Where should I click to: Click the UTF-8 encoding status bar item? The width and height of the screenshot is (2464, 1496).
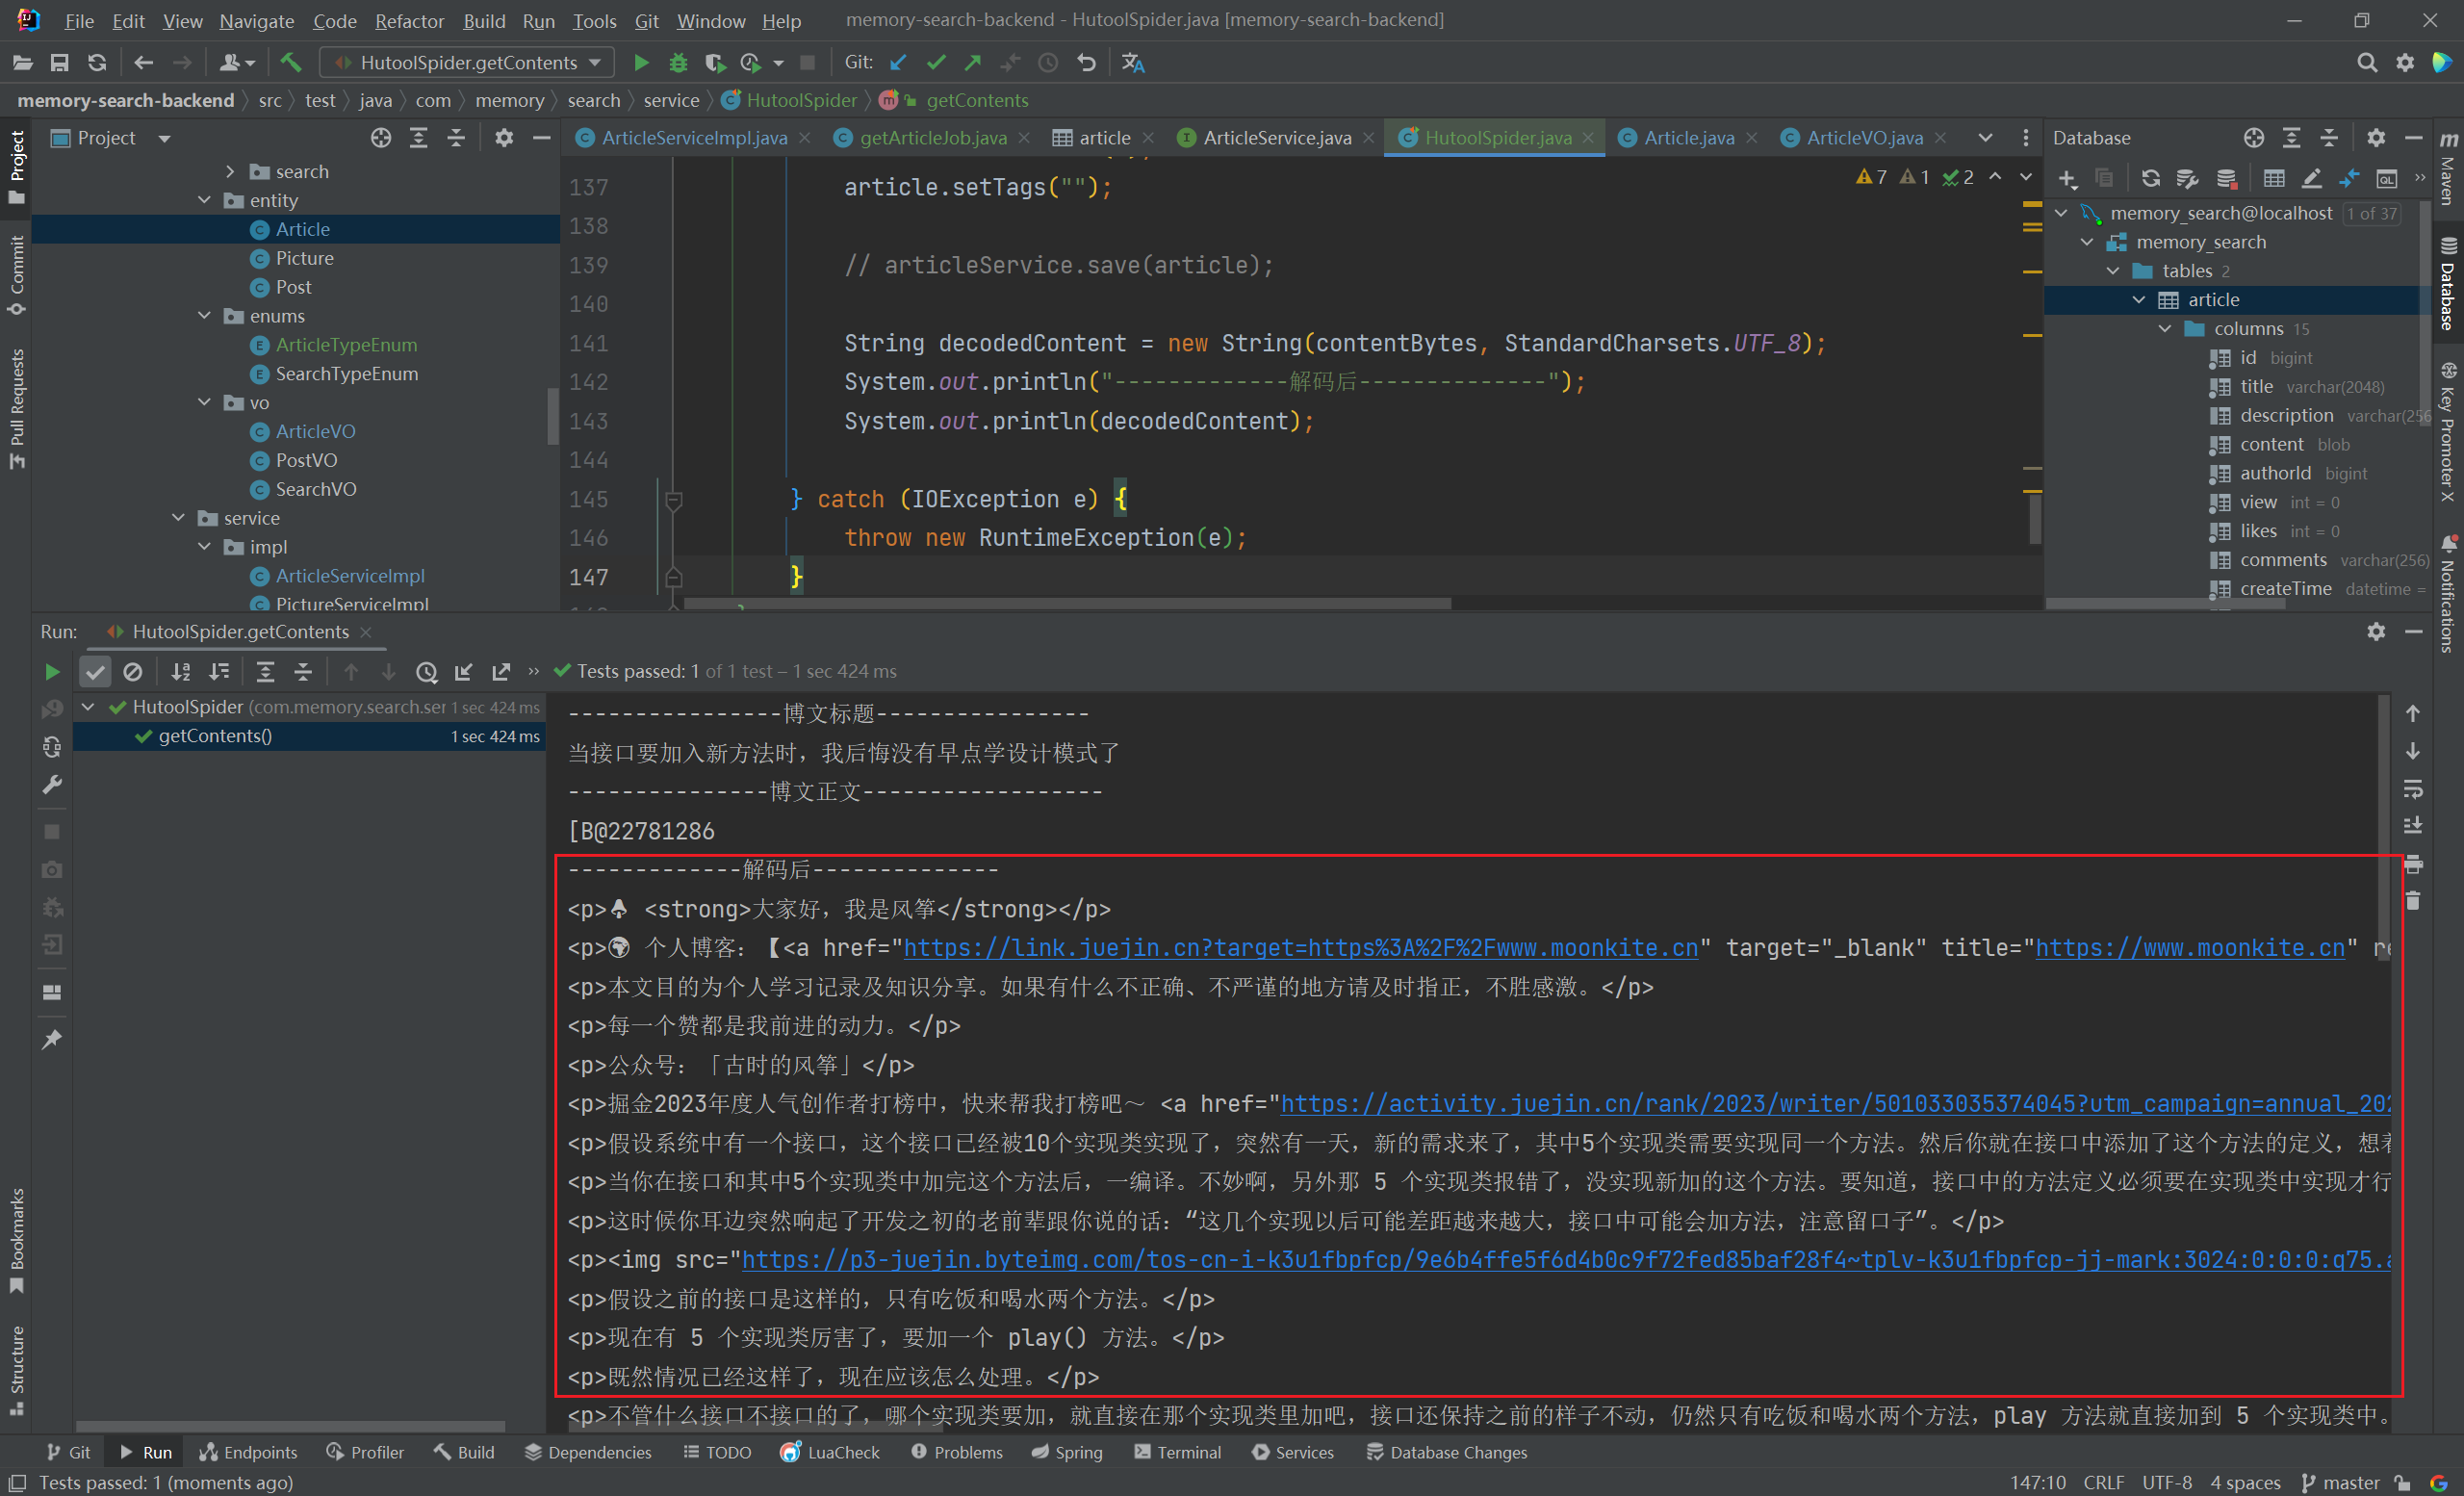click(x=2167, y=1482)
